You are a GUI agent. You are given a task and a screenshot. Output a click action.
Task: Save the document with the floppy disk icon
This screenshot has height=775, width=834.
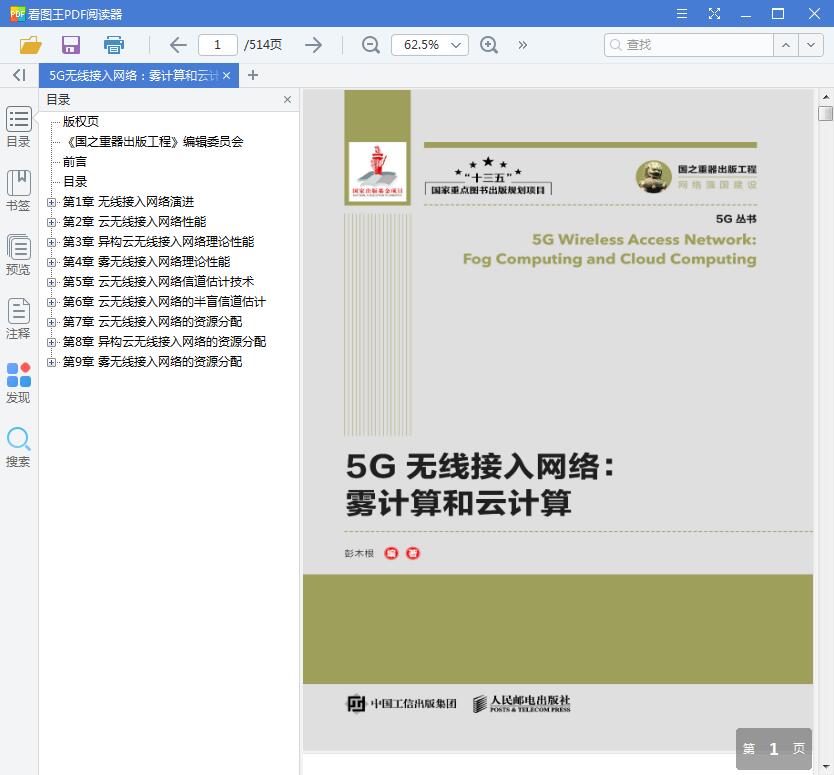pyautogui.click(x=71, y=45)
